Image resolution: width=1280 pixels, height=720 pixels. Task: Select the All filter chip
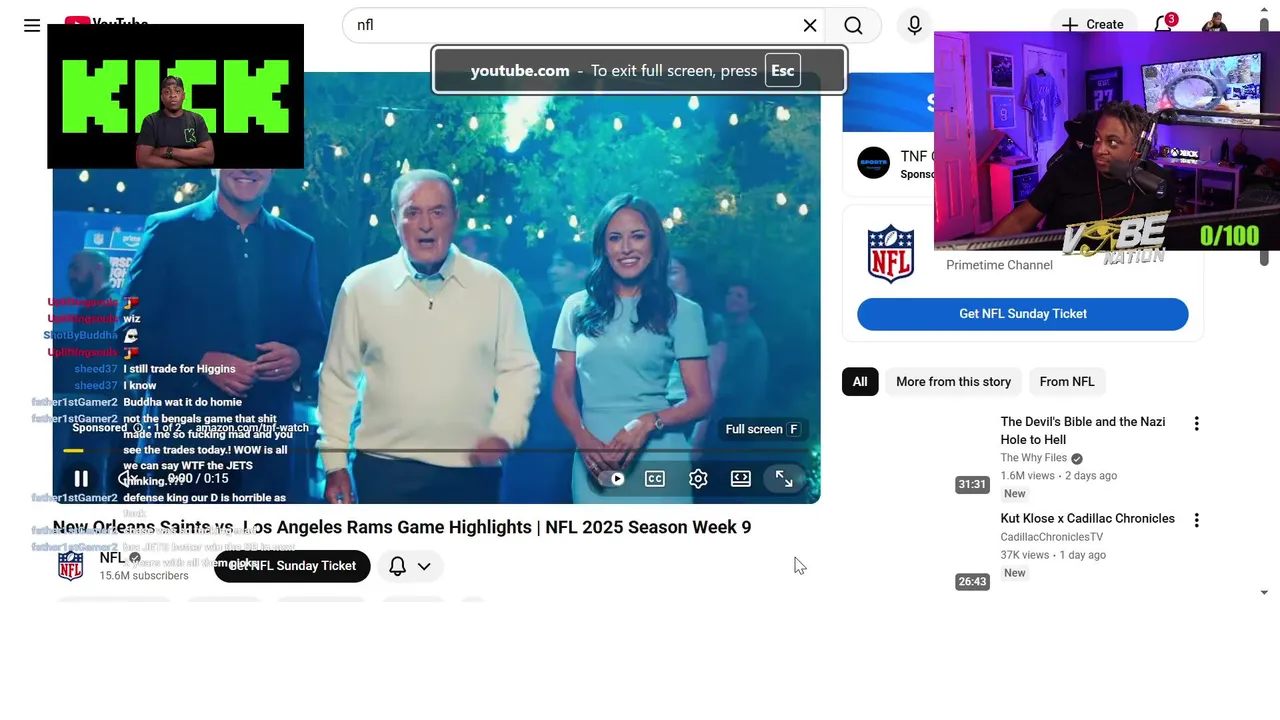[x=860, y=382]
